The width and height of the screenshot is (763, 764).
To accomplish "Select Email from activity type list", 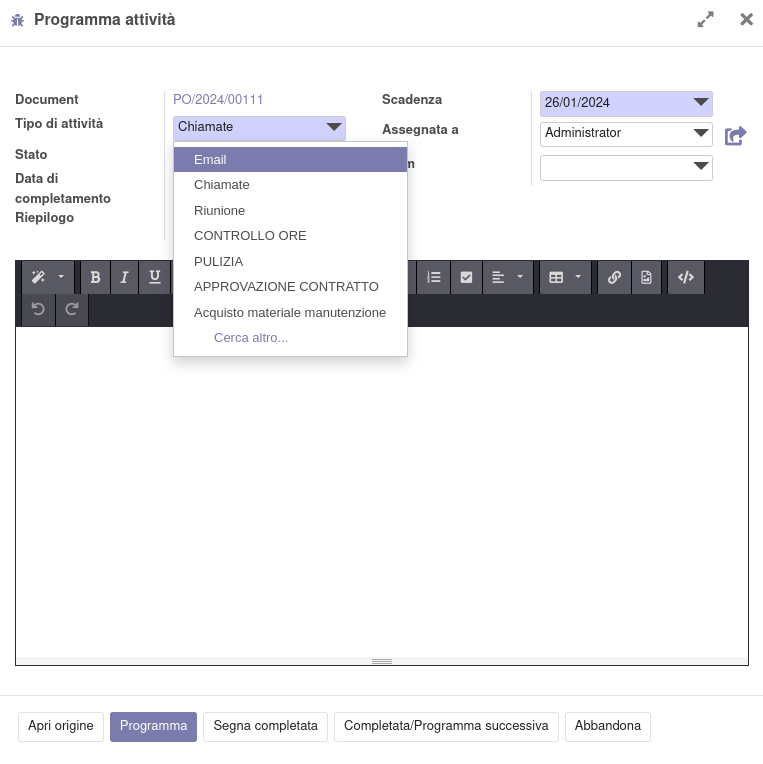I will point(210,160).
